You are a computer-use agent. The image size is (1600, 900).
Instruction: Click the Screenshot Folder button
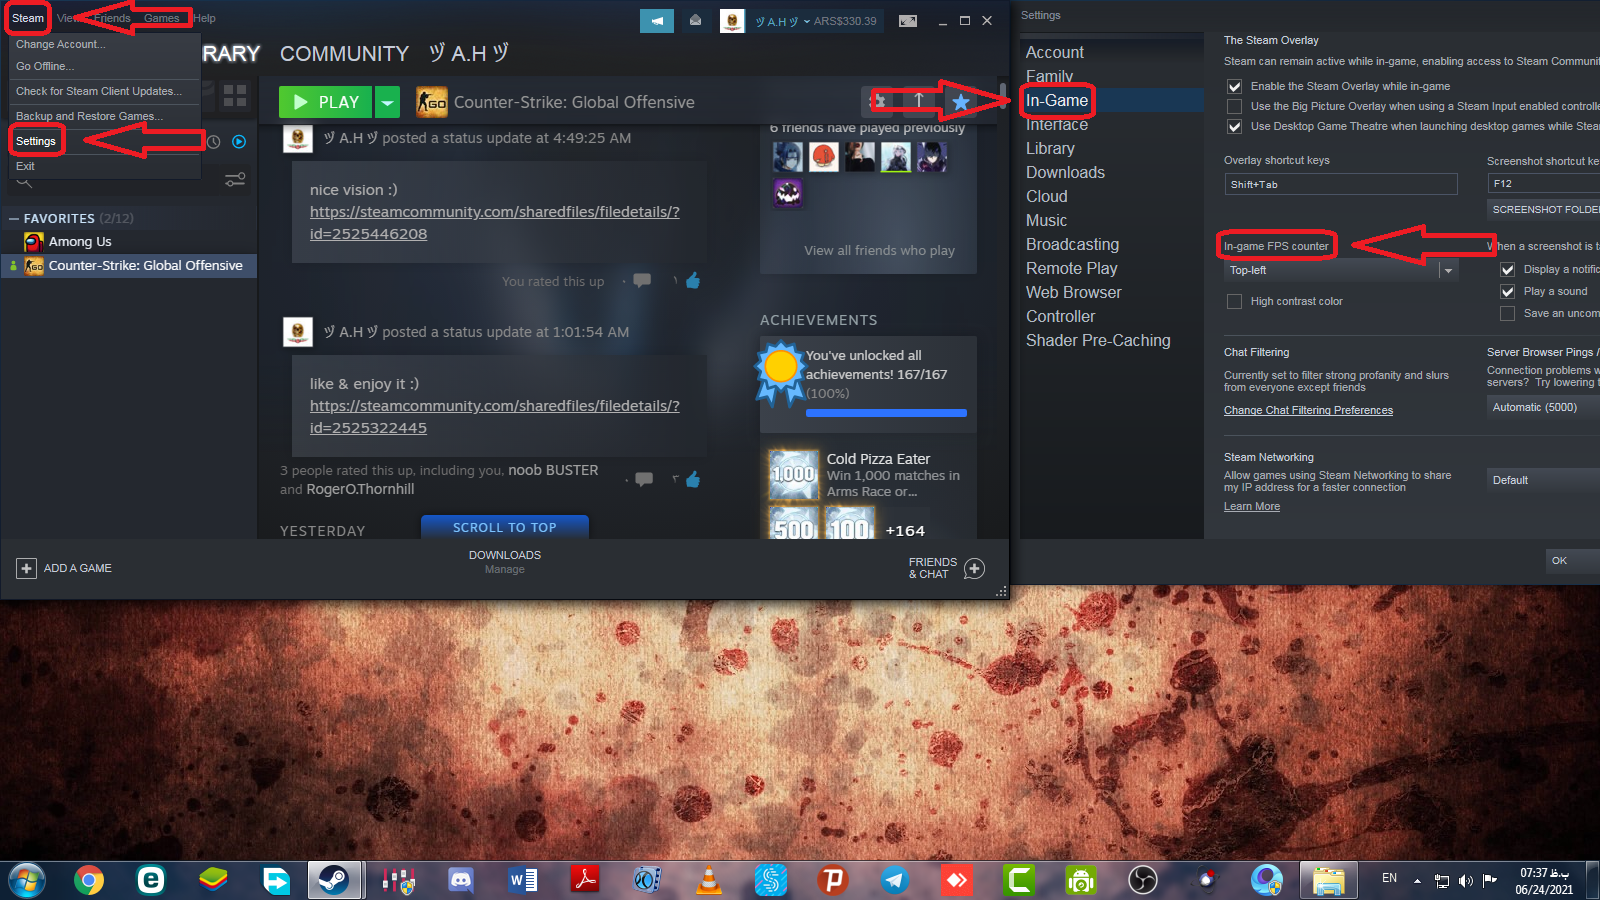[x=1543, y=209]
